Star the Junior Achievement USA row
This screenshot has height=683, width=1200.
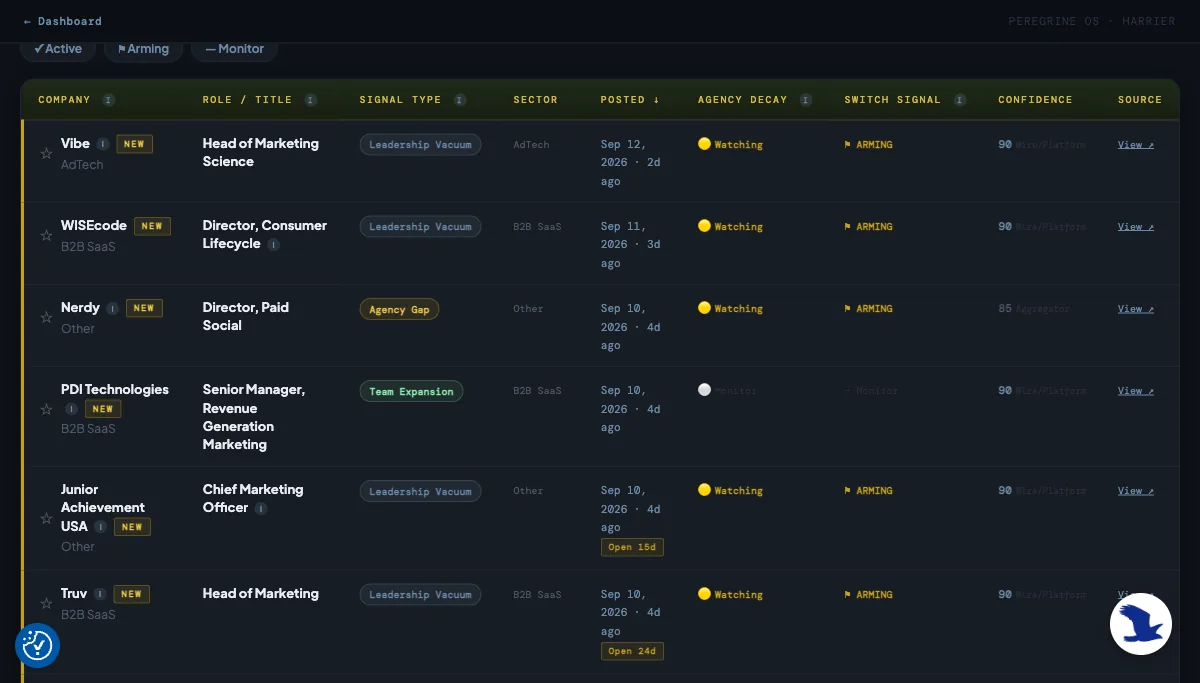[46, 518]
